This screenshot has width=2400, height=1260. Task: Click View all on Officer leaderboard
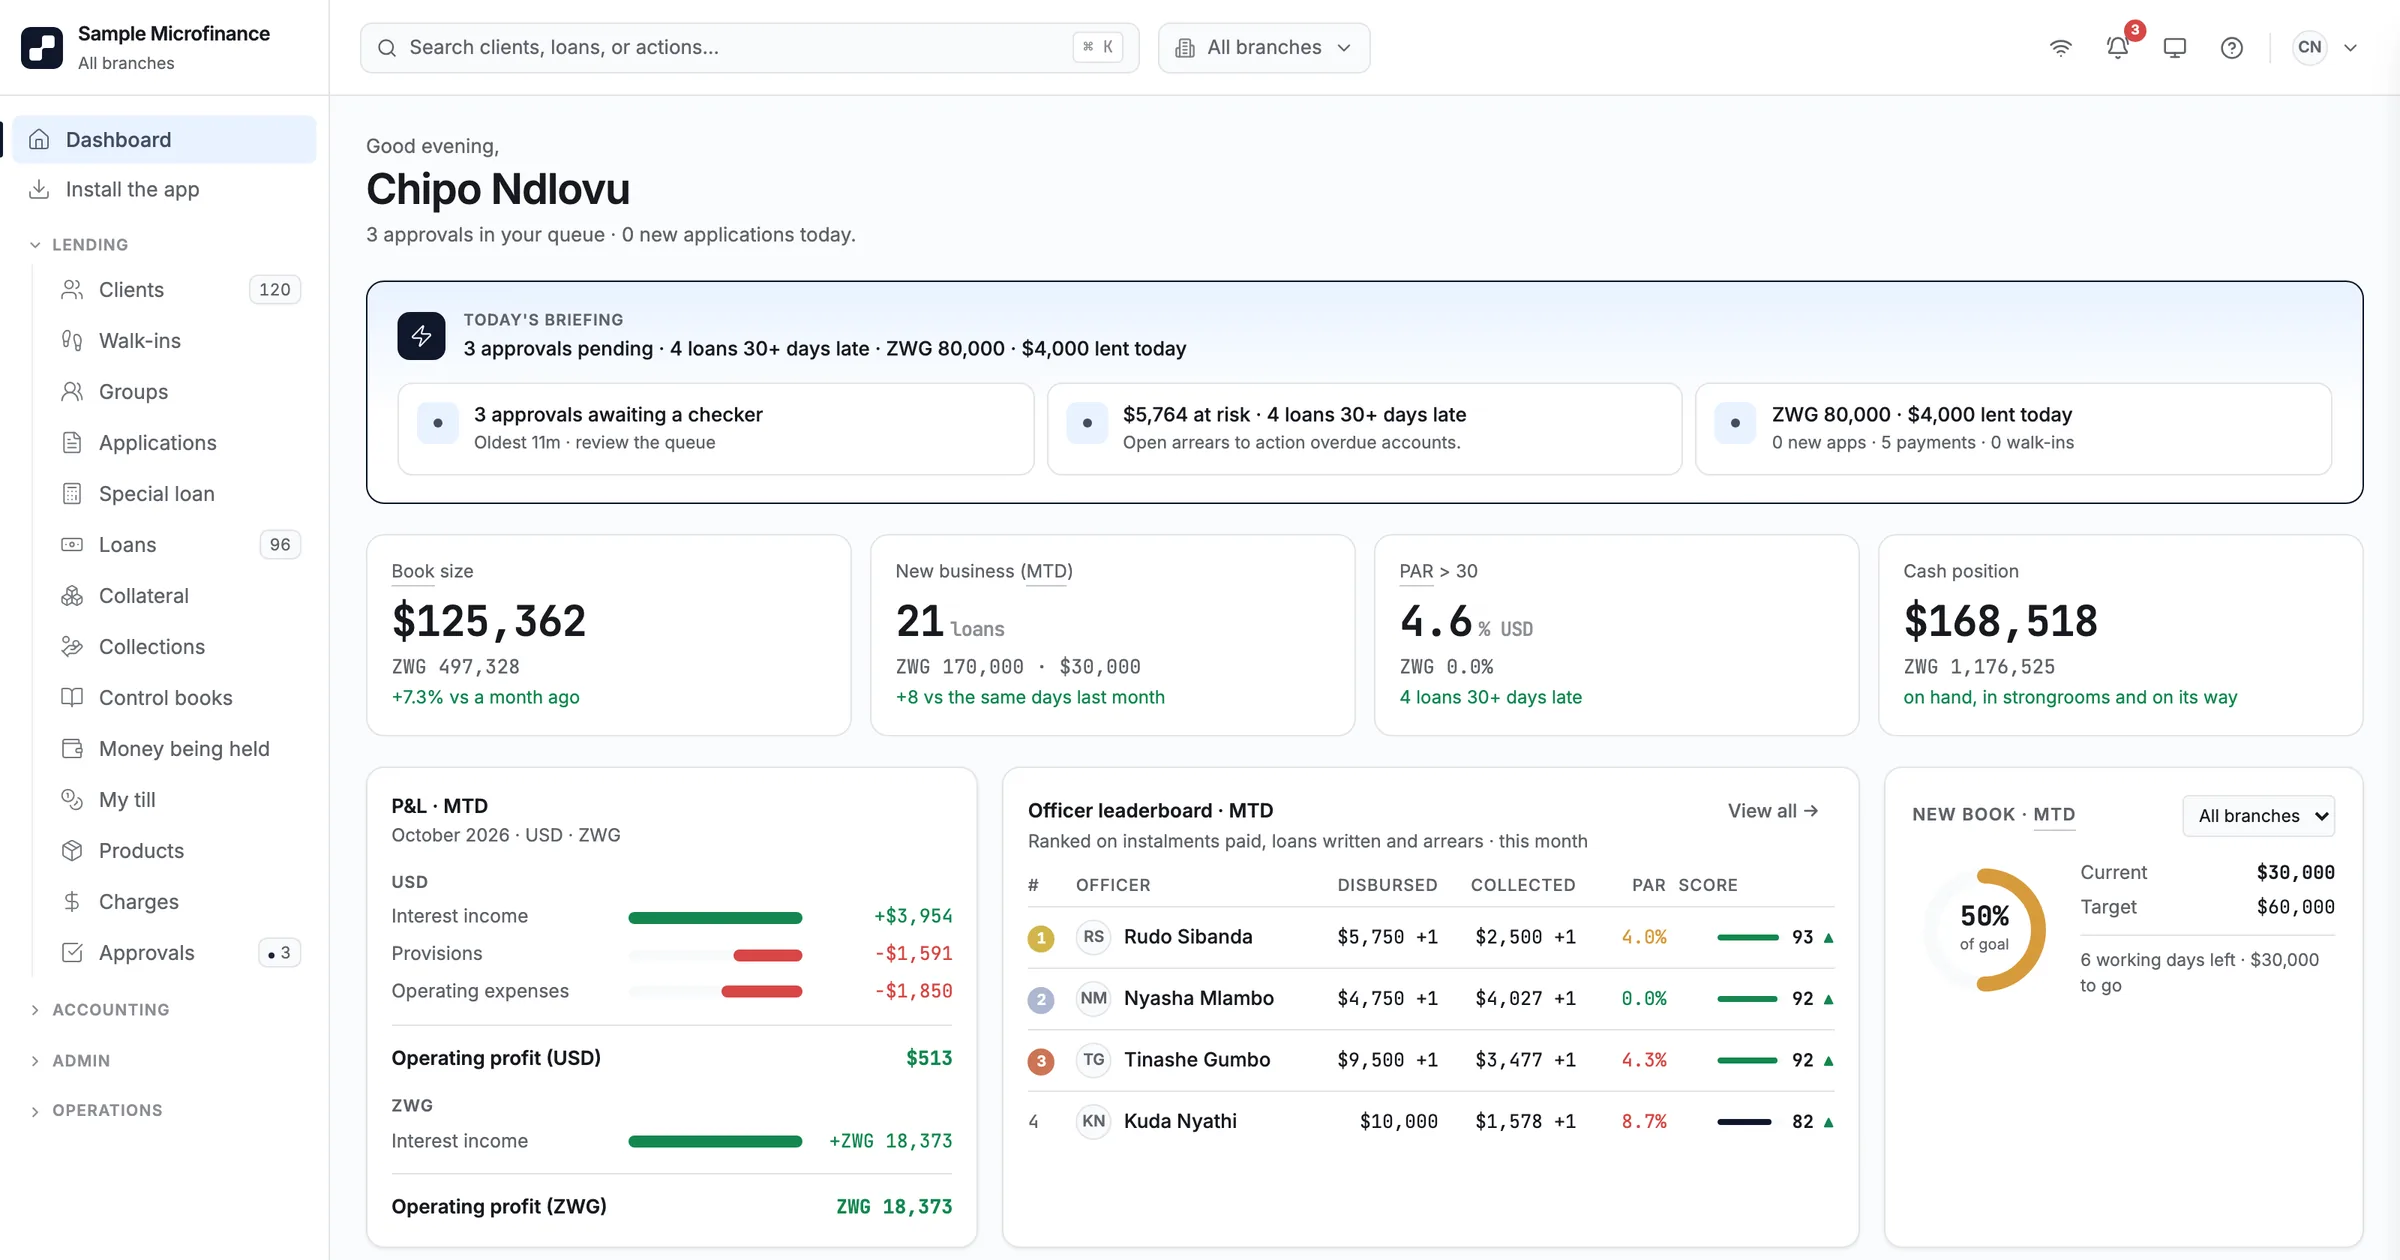(x=1773, y=810)
